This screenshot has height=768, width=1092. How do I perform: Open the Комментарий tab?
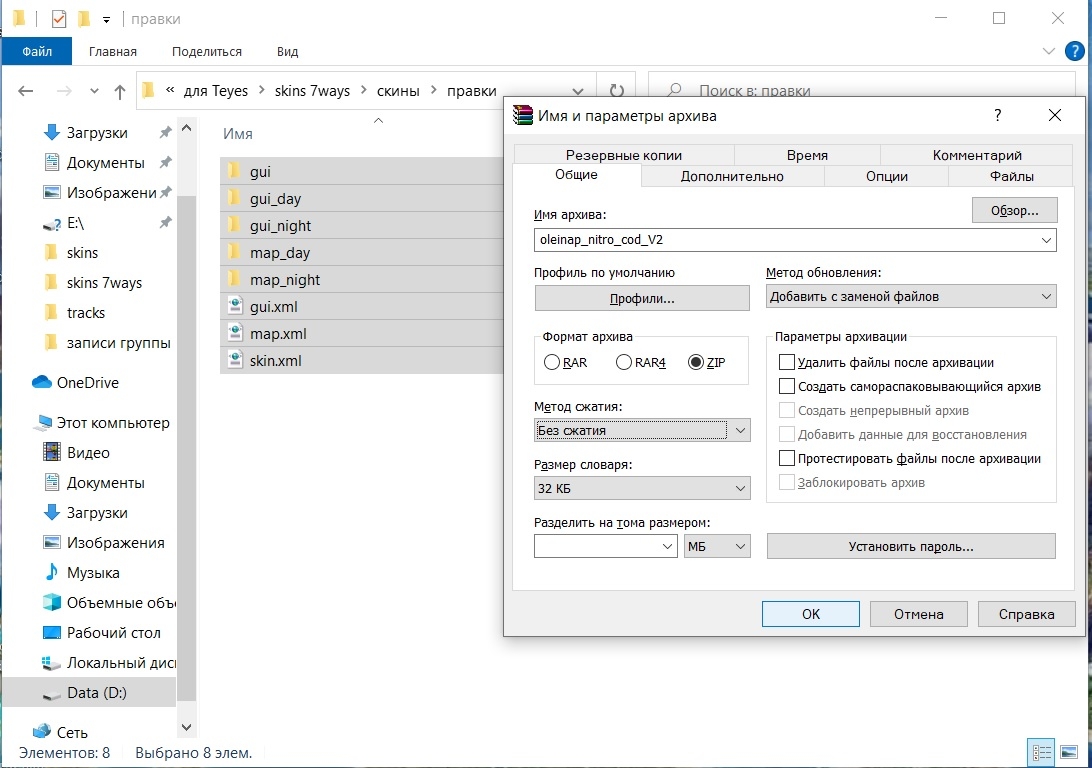click(976, 155)
